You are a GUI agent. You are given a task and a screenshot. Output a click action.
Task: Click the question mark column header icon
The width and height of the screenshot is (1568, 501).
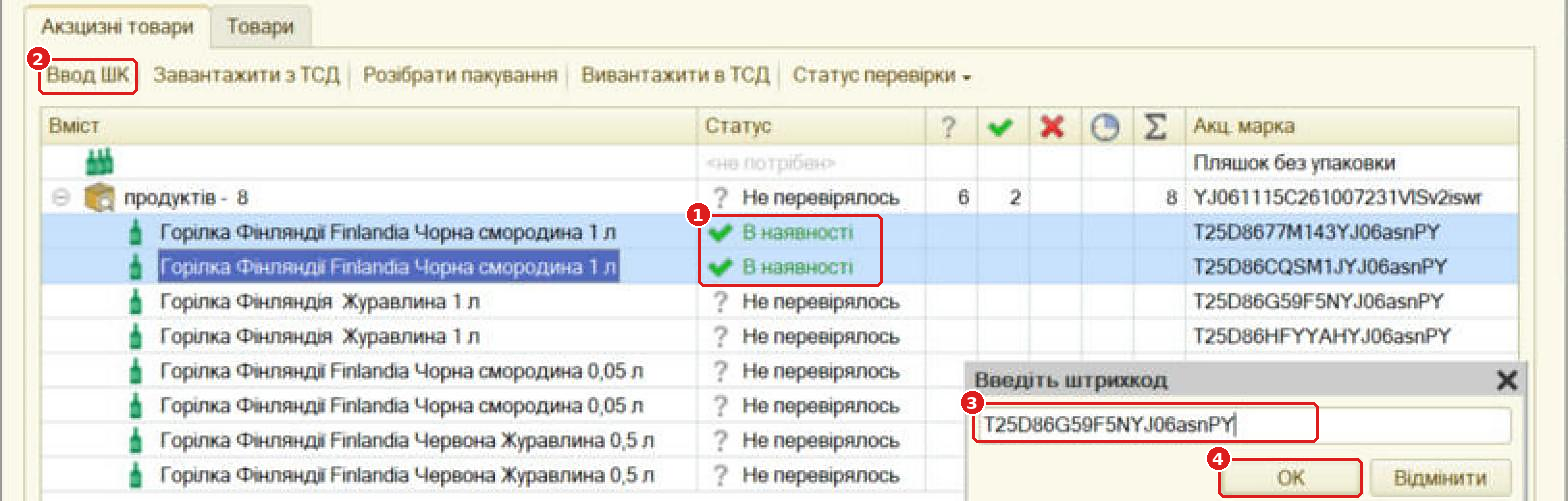(949, 127)
